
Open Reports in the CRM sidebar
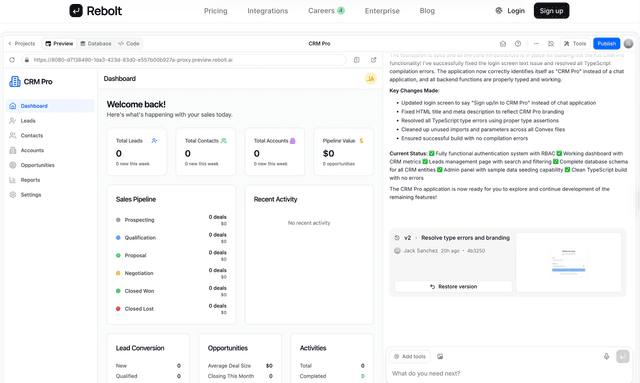tap(51, 180)
